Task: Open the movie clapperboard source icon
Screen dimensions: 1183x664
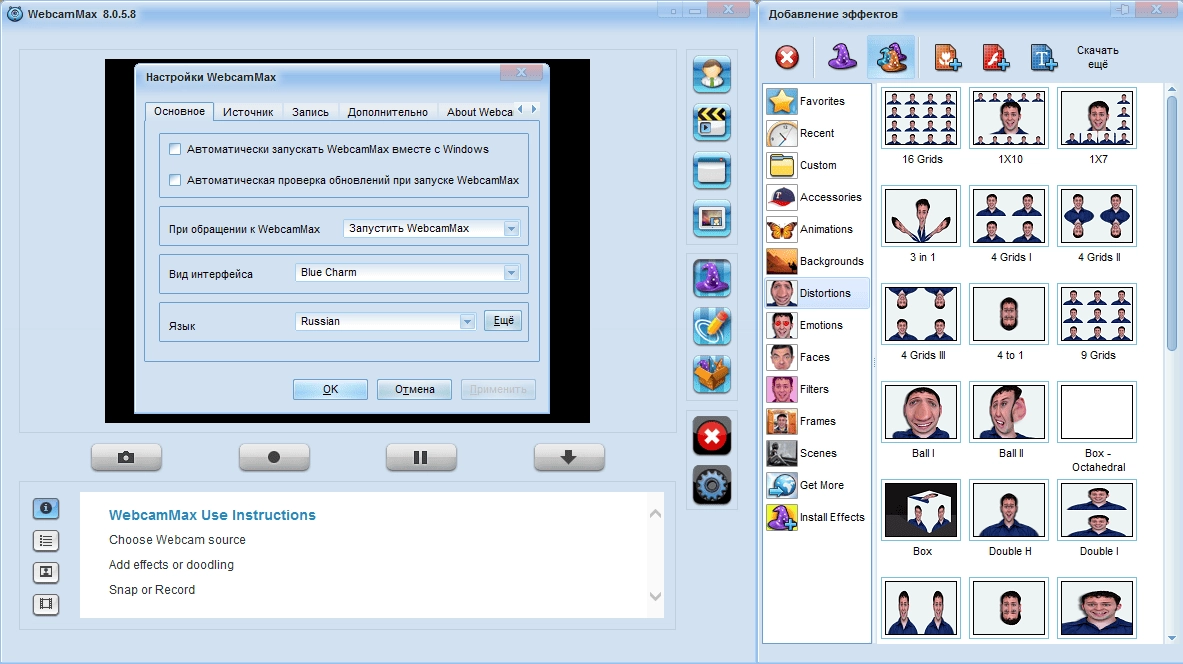Action: coord(711,122)
